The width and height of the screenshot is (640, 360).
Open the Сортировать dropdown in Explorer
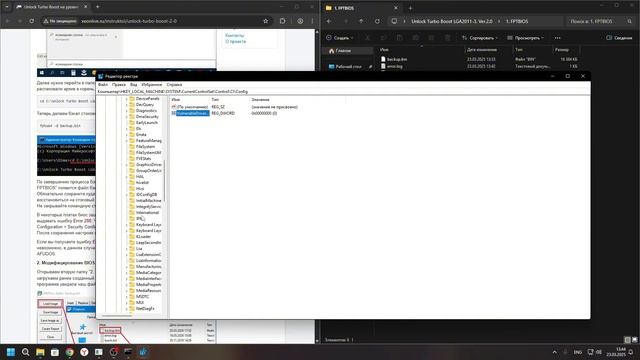(480, 38)
